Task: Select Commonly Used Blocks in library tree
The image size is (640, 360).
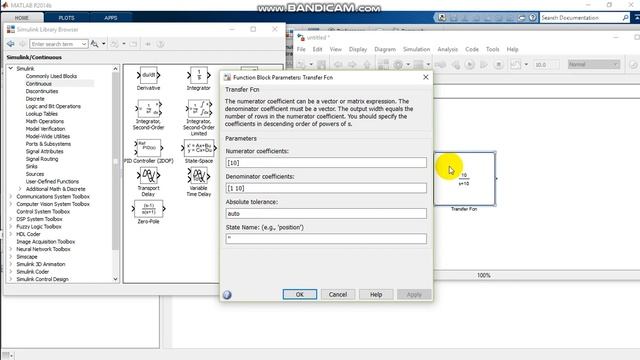Action: pyautogui.click(x=51, y=76)
